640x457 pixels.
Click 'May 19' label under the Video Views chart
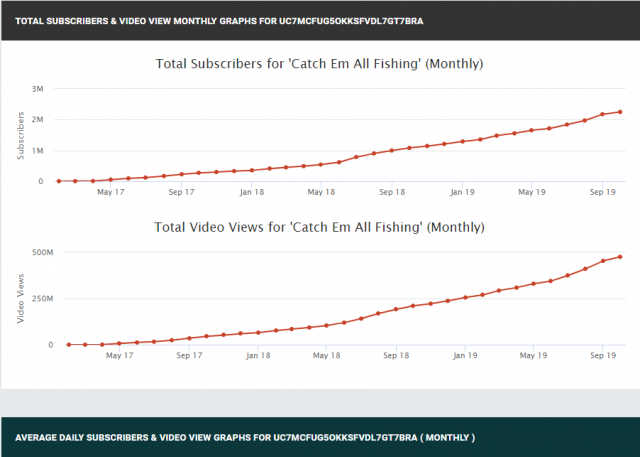tap(533, 355)
